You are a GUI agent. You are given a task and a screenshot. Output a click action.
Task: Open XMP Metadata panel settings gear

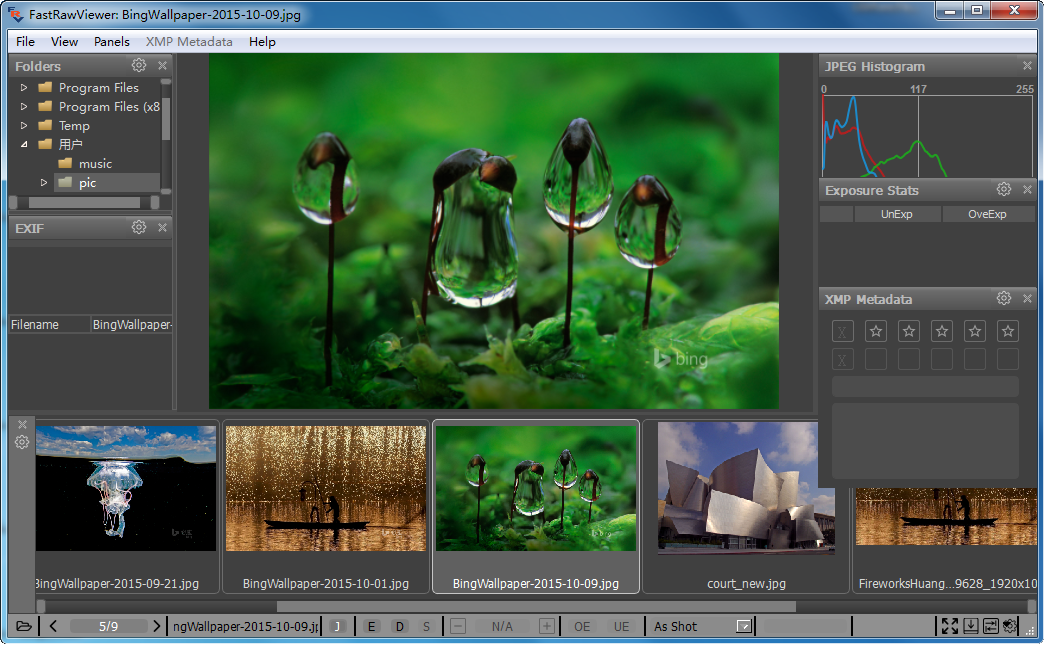[x=1003, y=299]
